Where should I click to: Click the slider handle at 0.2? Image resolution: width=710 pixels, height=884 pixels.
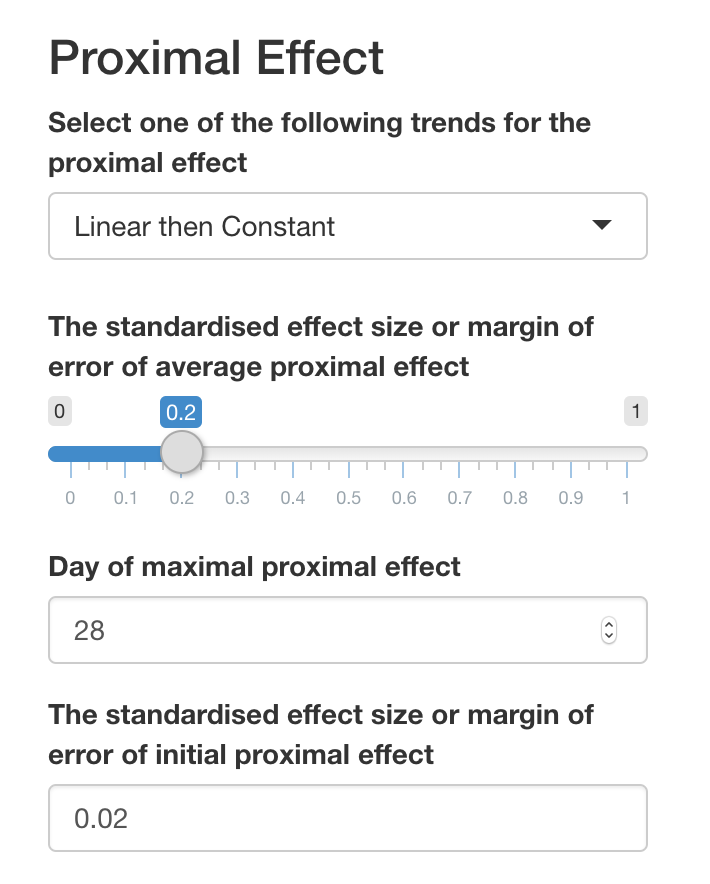click(x=181, y=453)
